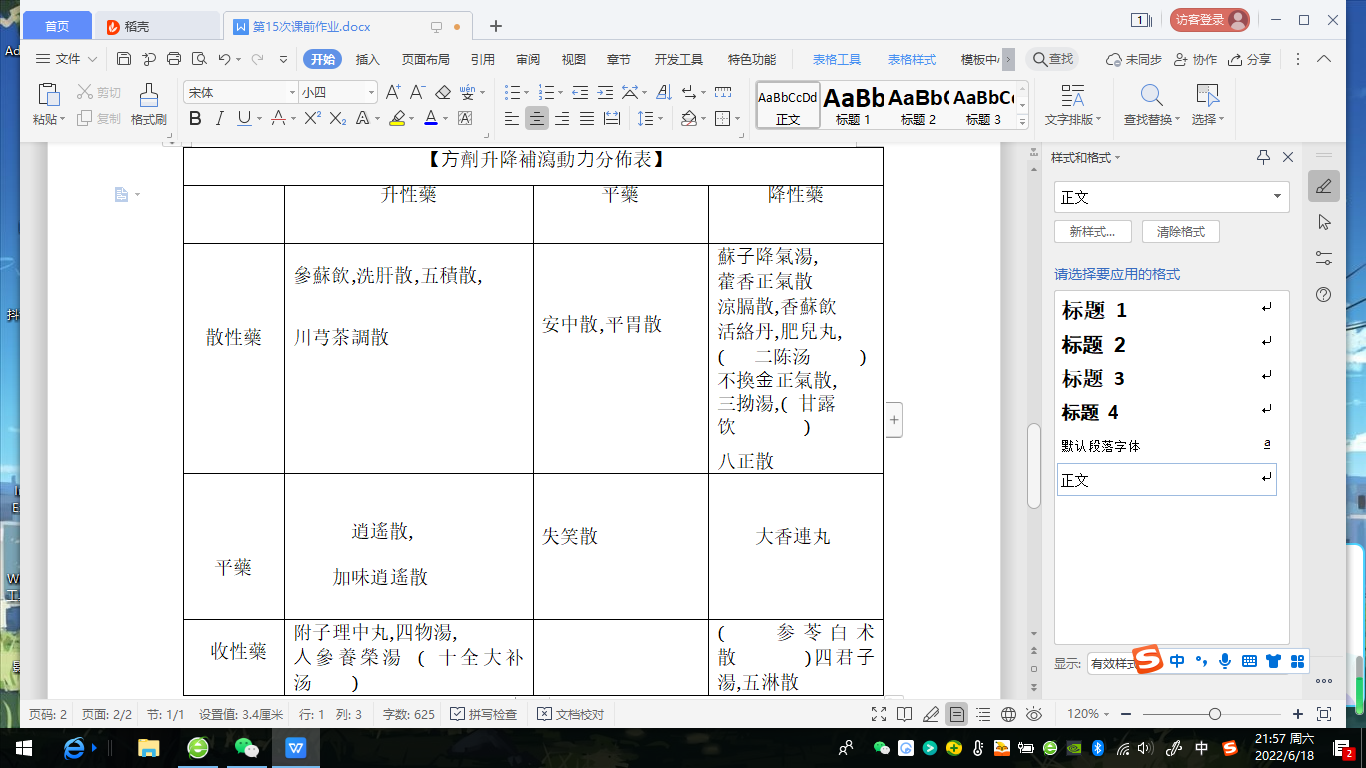
Task: Open print preview icon in quick access bar
Action: (x=199, y=59)
